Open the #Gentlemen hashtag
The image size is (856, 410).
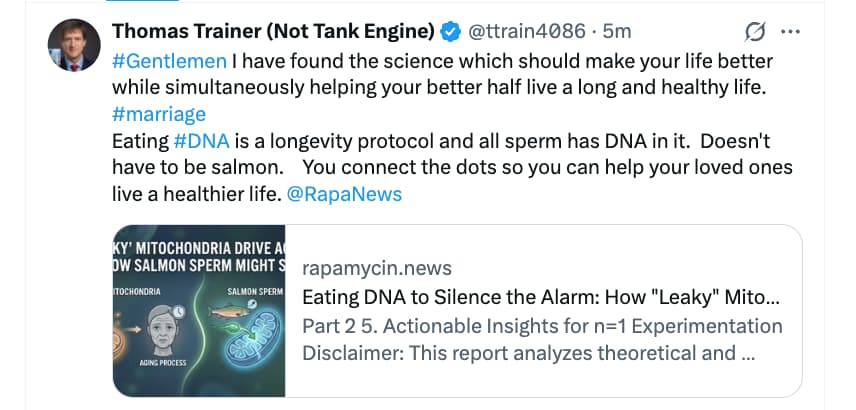(x=169, y=60)
